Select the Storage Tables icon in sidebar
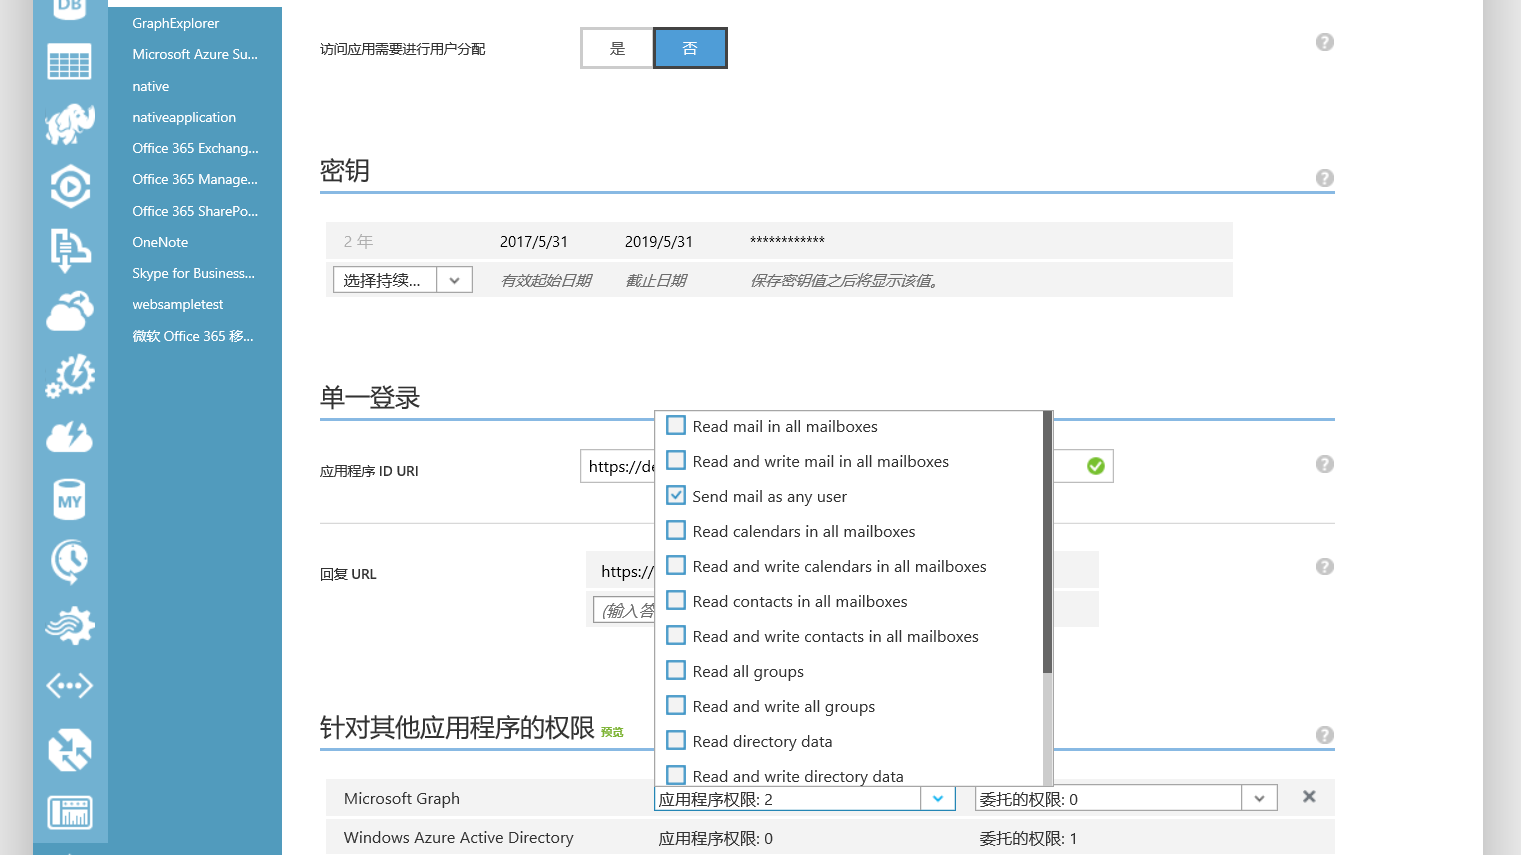 [69, 61]
